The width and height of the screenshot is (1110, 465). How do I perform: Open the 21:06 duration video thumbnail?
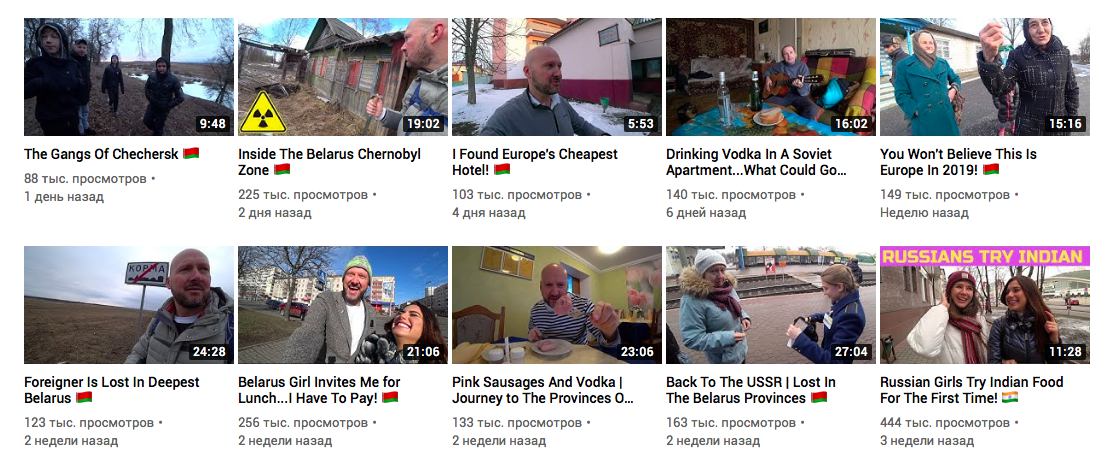tap(343, 305)
